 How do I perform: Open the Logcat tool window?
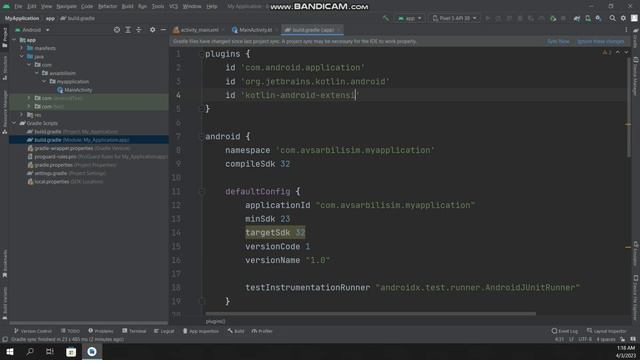(164, 331)
